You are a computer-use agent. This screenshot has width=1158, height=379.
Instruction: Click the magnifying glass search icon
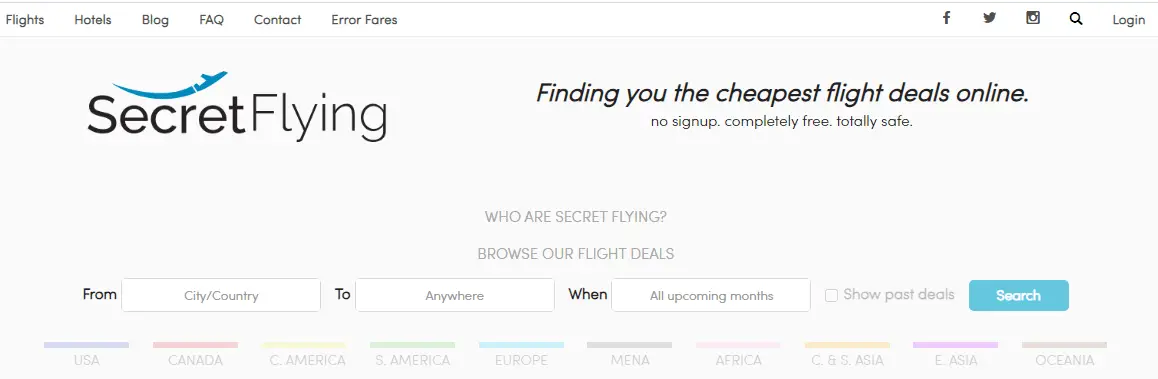1076,19
